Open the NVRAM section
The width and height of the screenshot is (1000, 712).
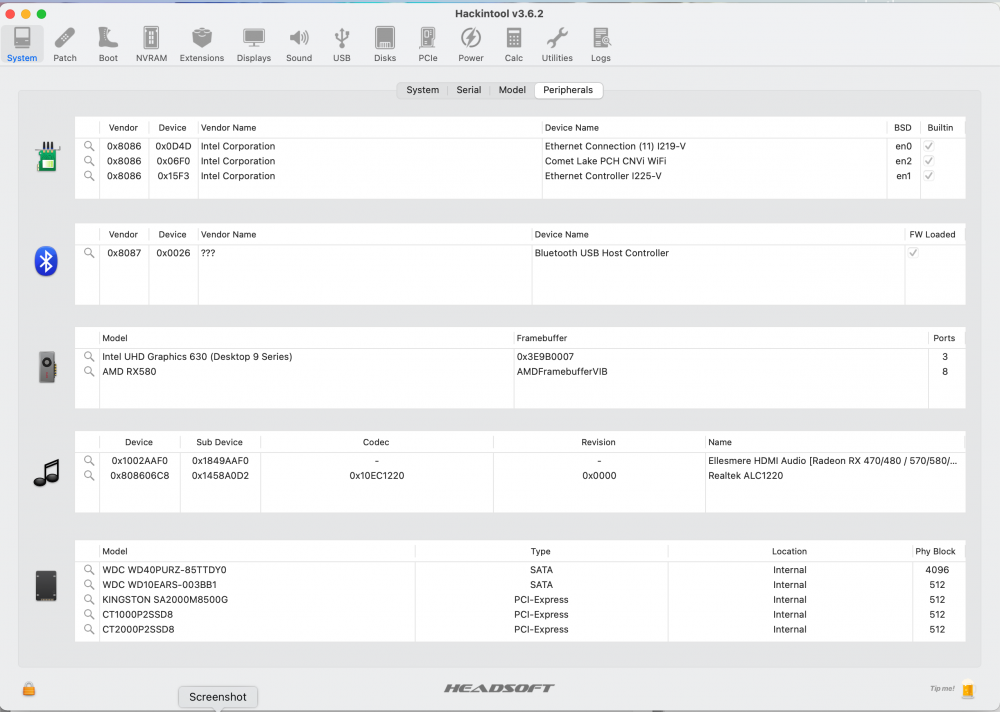point(151,45)
